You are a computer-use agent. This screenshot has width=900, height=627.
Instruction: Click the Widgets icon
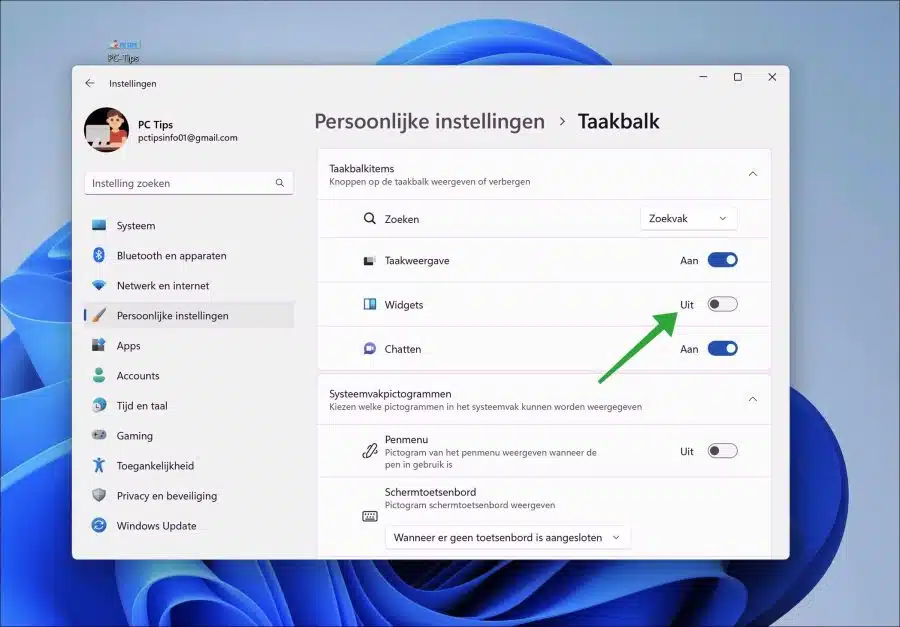click(x=370, y=304)
